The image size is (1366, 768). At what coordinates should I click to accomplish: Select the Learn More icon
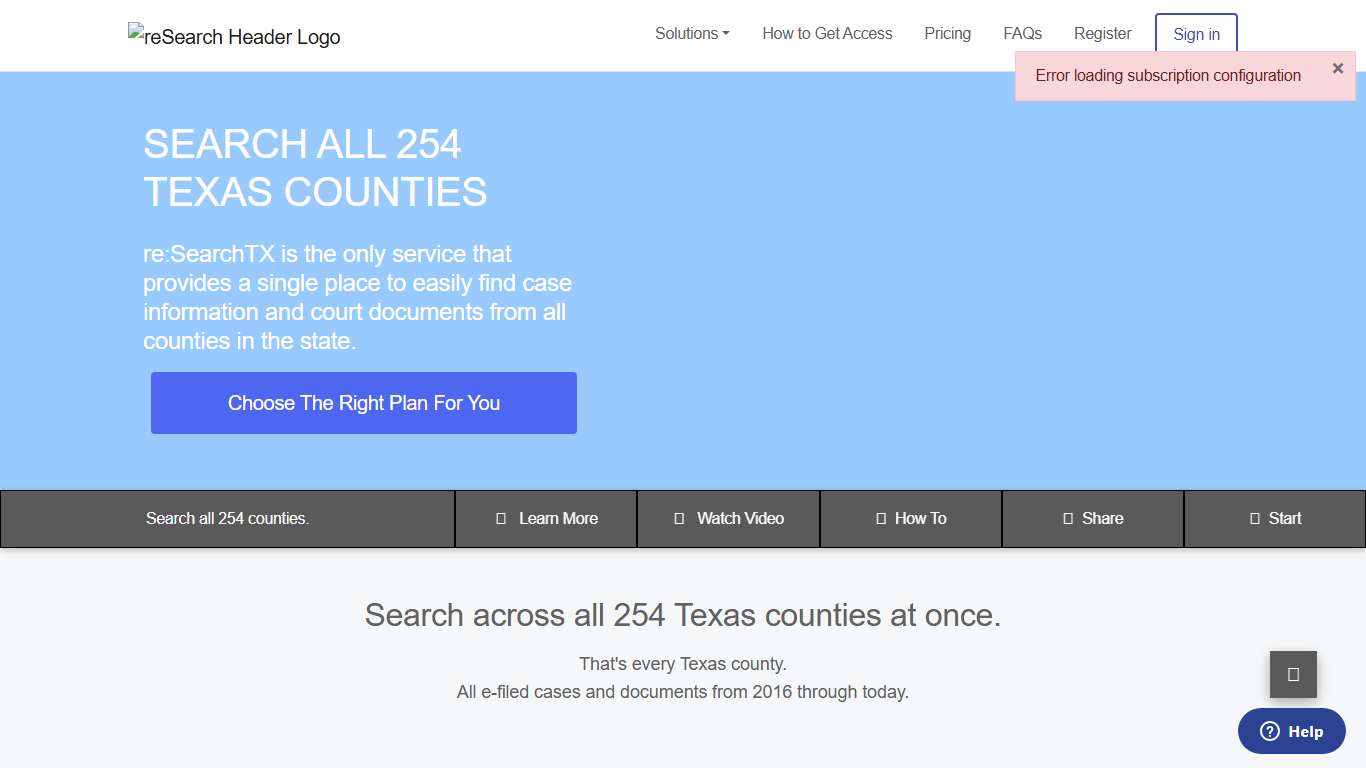coord(501,518)
